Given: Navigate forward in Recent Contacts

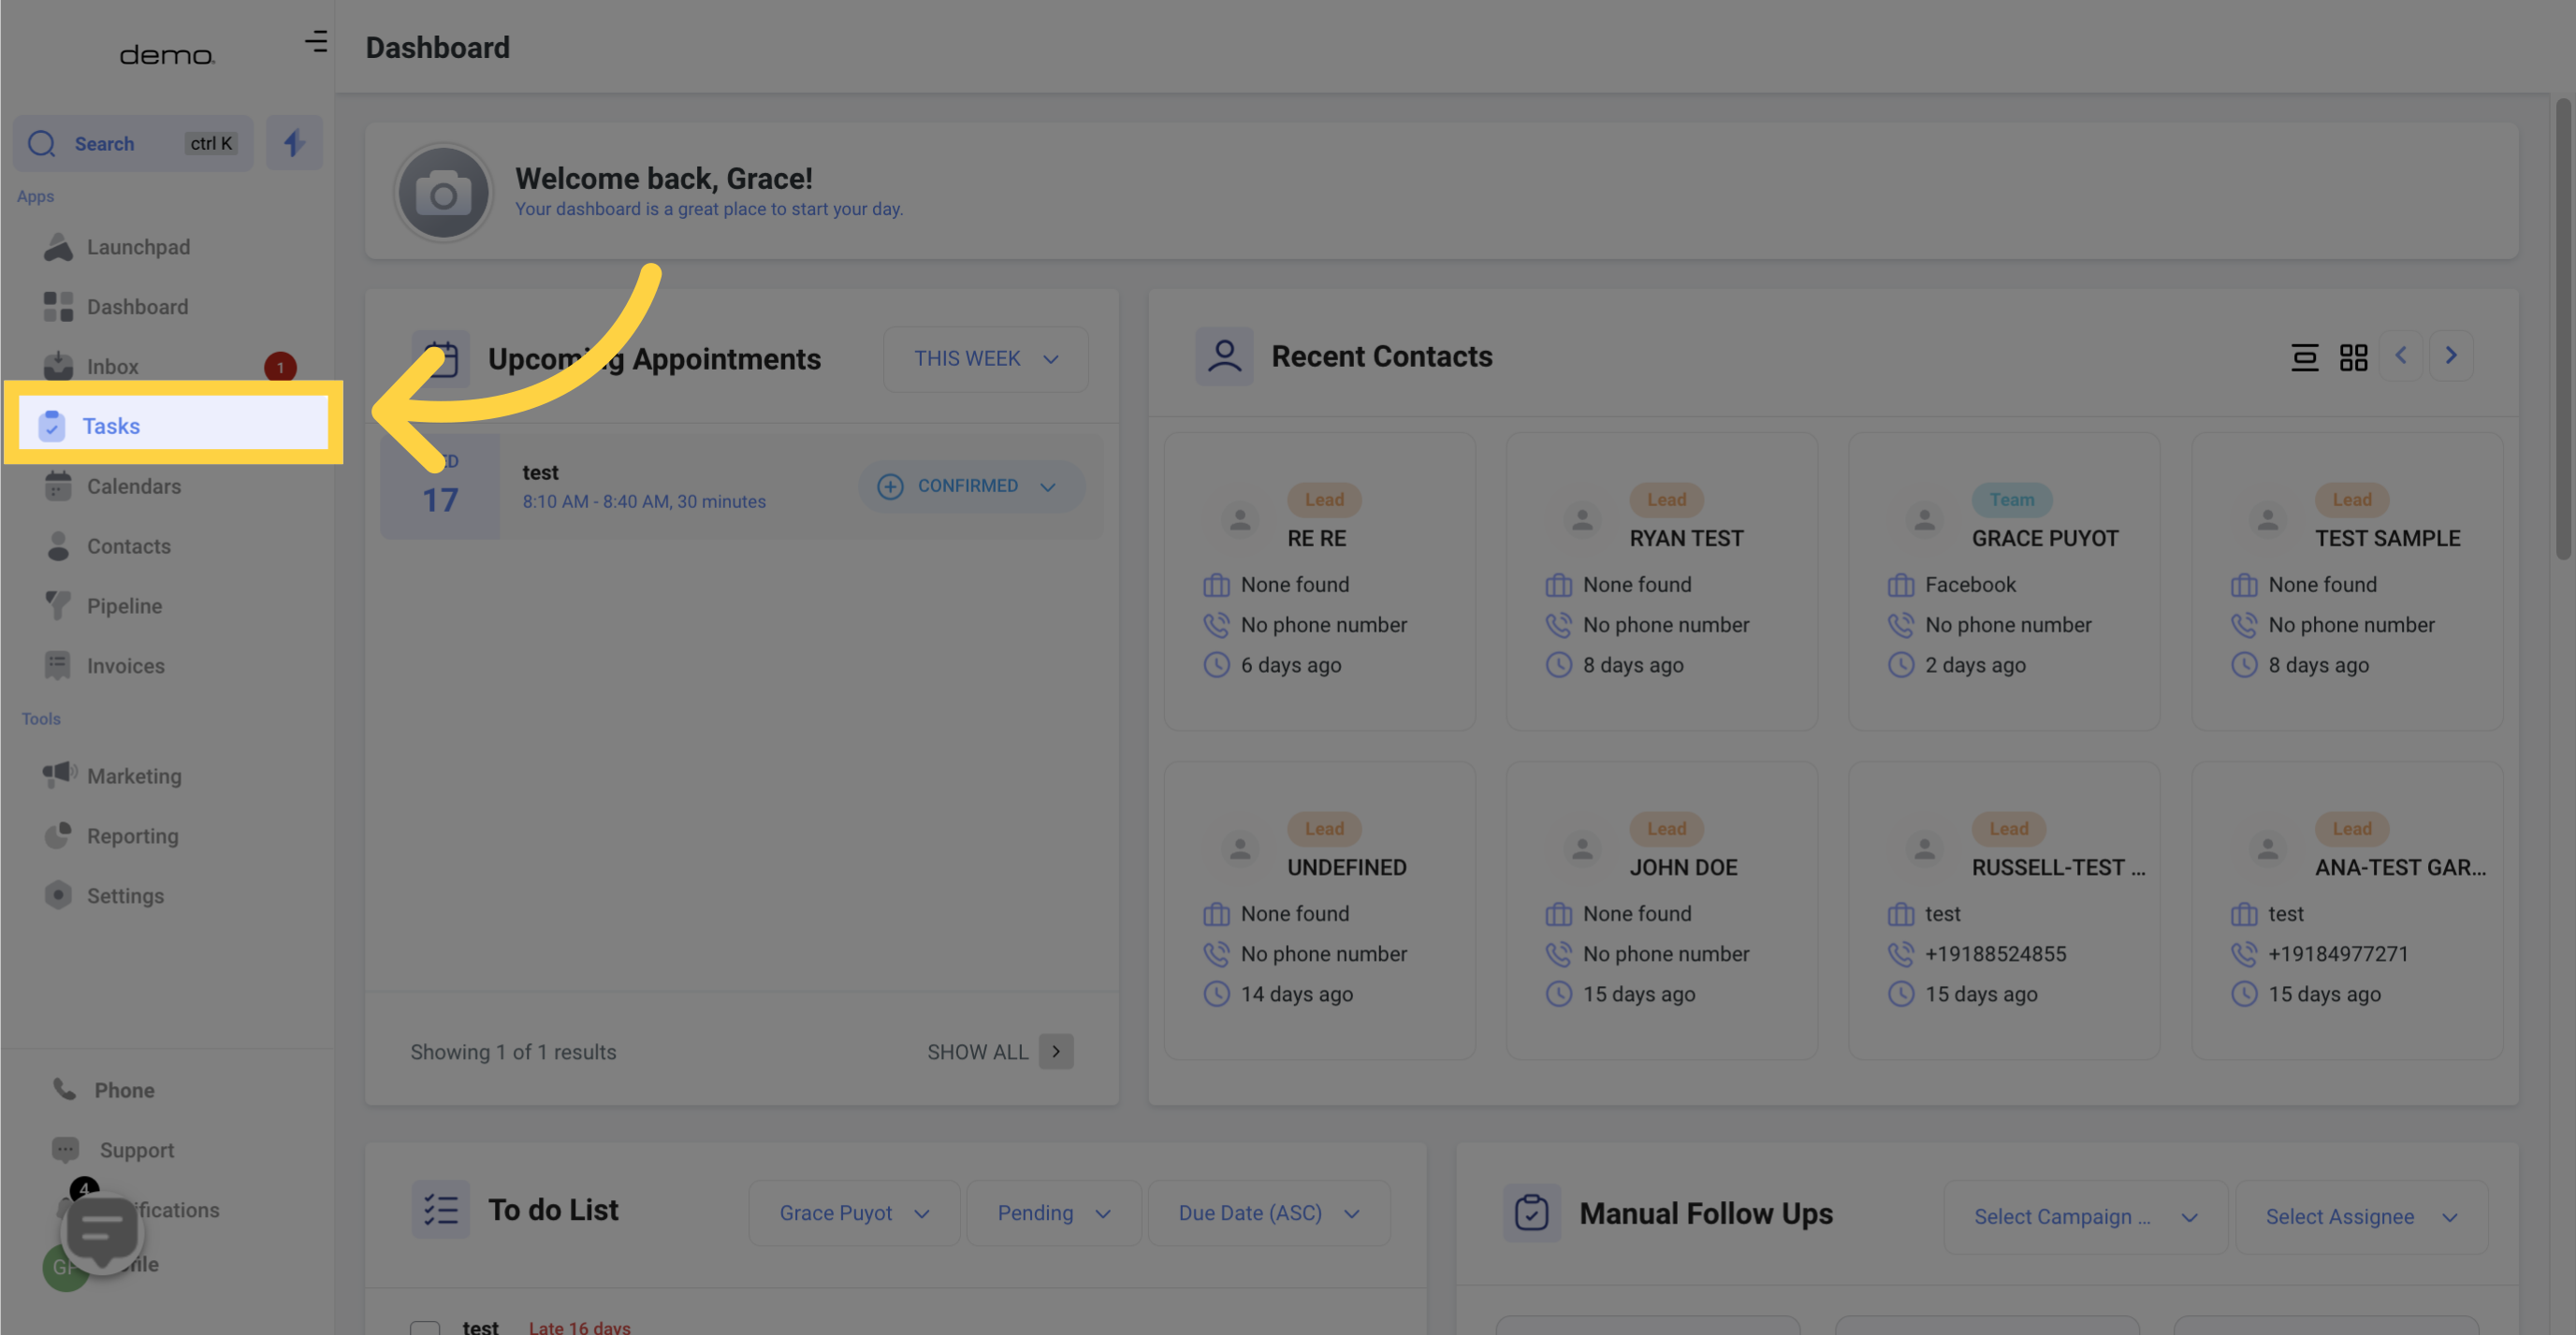Looking at the screenshot, I should 2449,356.
